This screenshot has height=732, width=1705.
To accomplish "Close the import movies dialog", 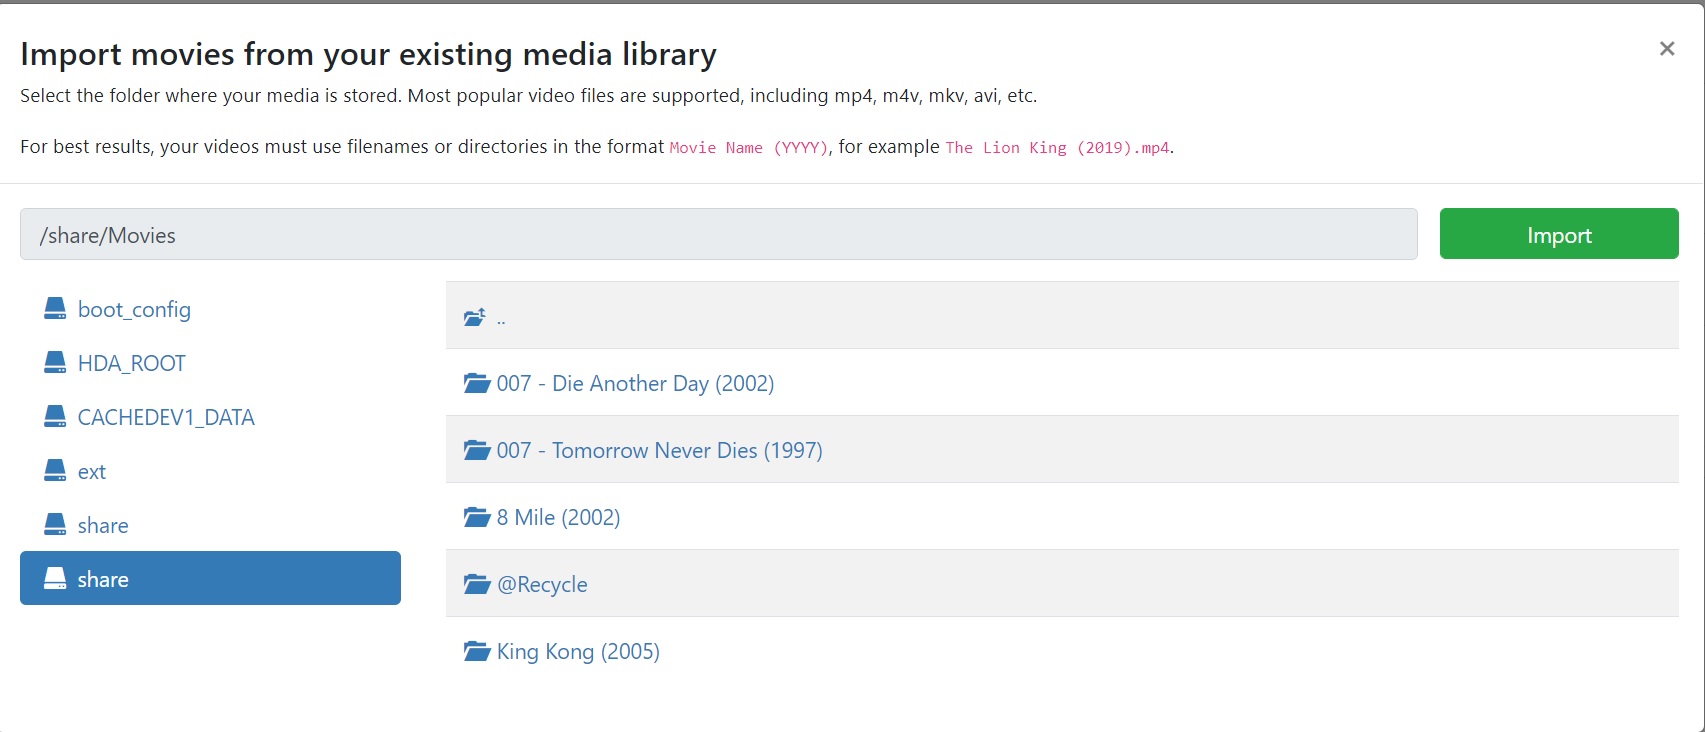I will [x=1666, y=49].
